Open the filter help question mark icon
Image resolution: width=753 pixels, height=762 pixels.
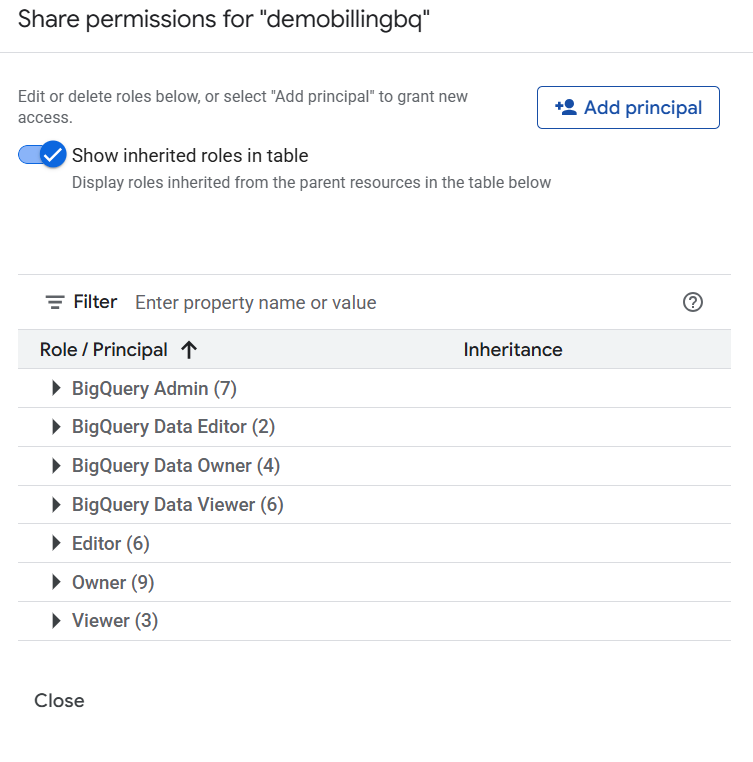(x=693, y=302)
